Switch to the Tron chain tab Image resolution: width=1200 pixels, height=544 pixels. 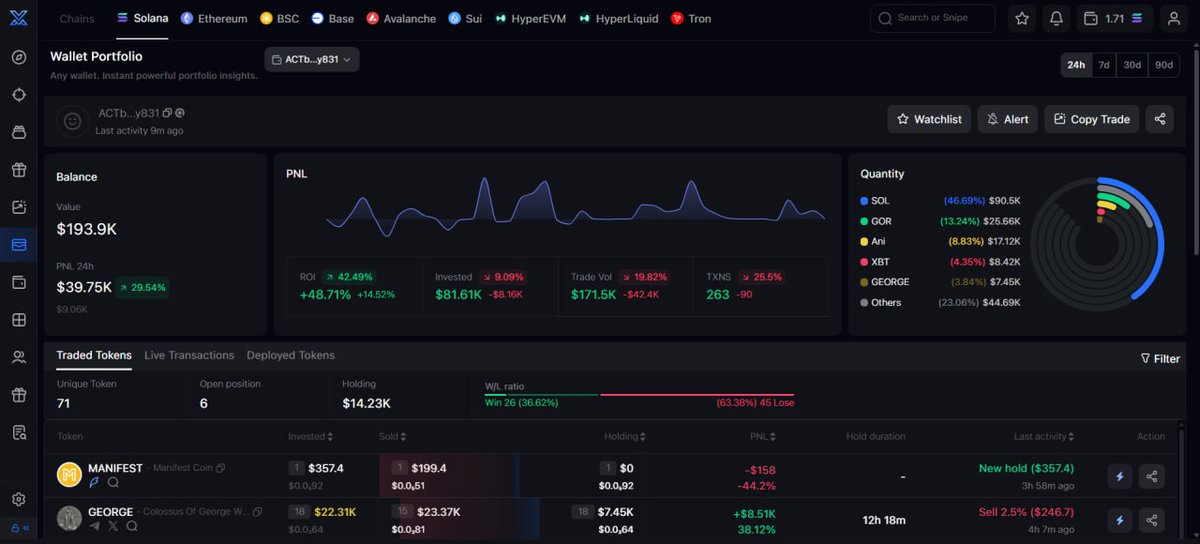coord(691,18)
